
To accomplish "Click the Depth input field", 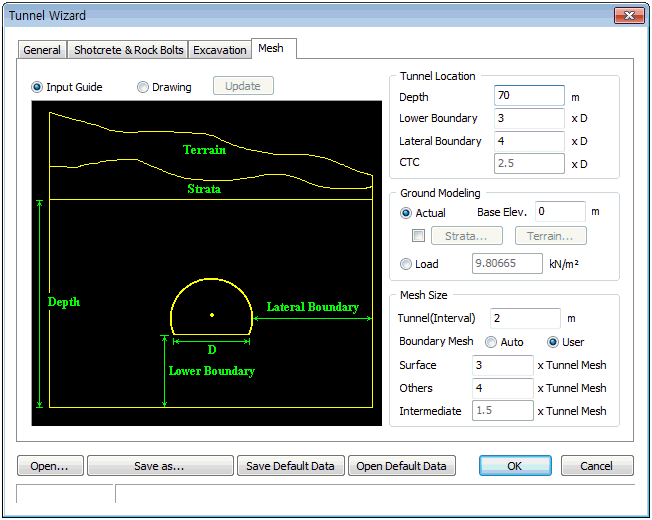I will [529, 96].
